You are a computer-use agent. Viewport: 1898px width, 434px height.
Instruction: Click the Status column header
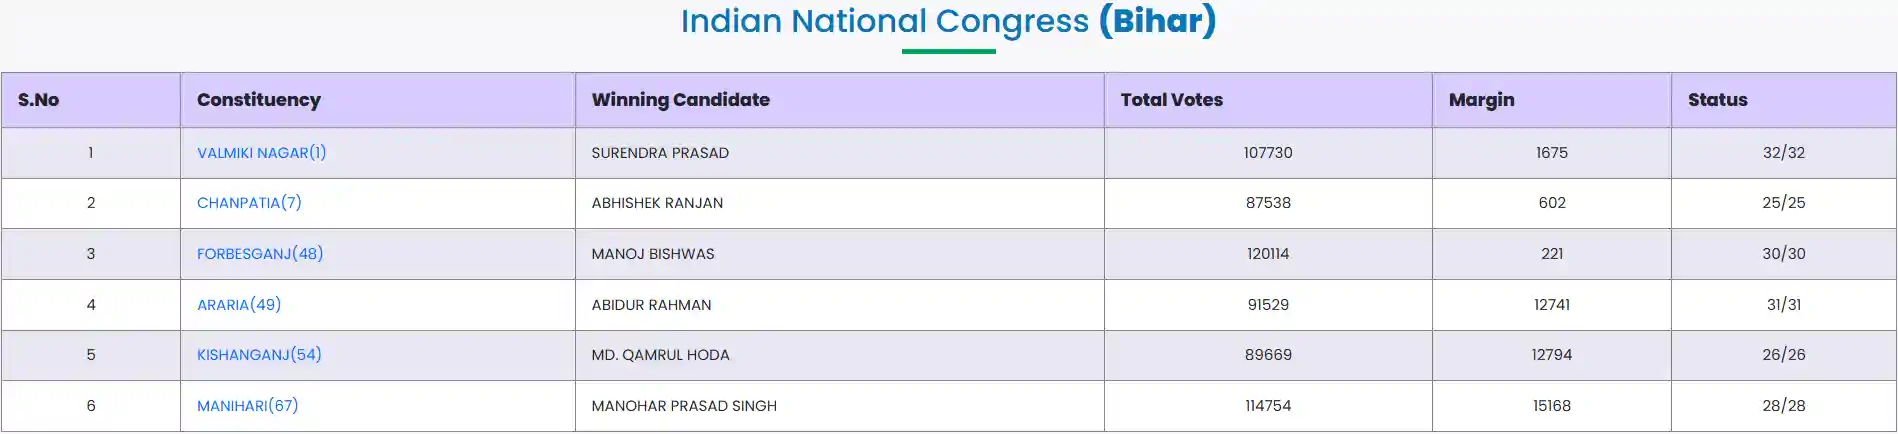pos(1717,100)
